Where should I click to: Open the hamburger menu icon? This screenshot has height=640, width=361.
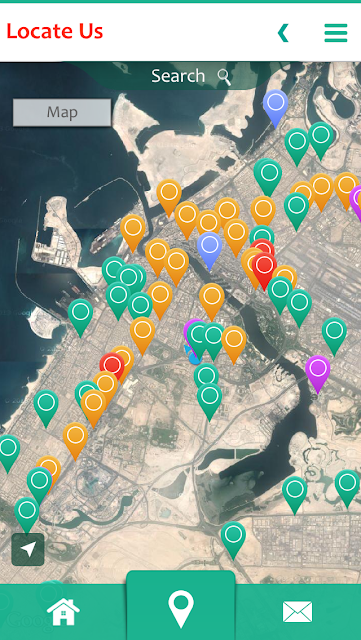pos(336,33)
